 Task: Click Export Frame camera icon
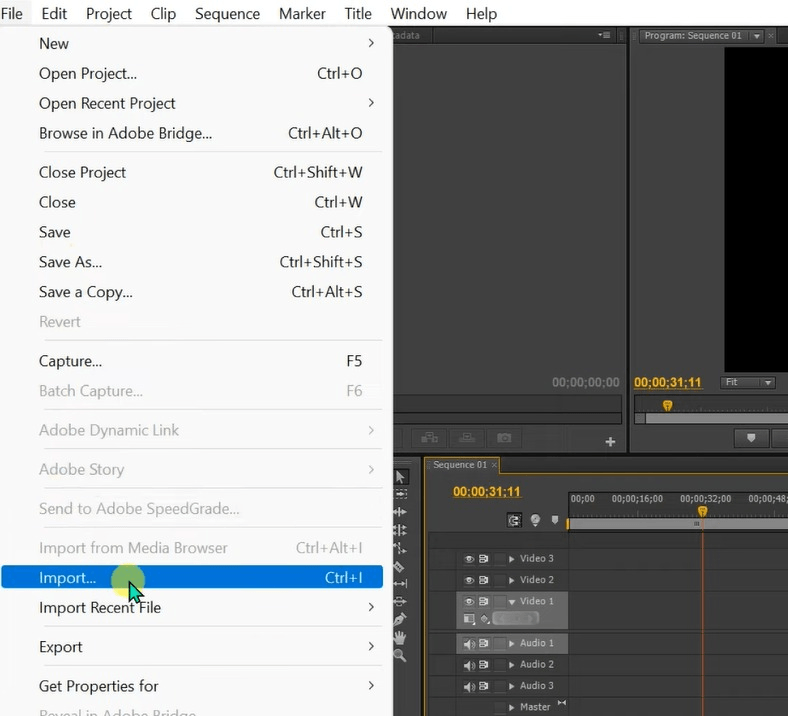click(x=504, y=438)
